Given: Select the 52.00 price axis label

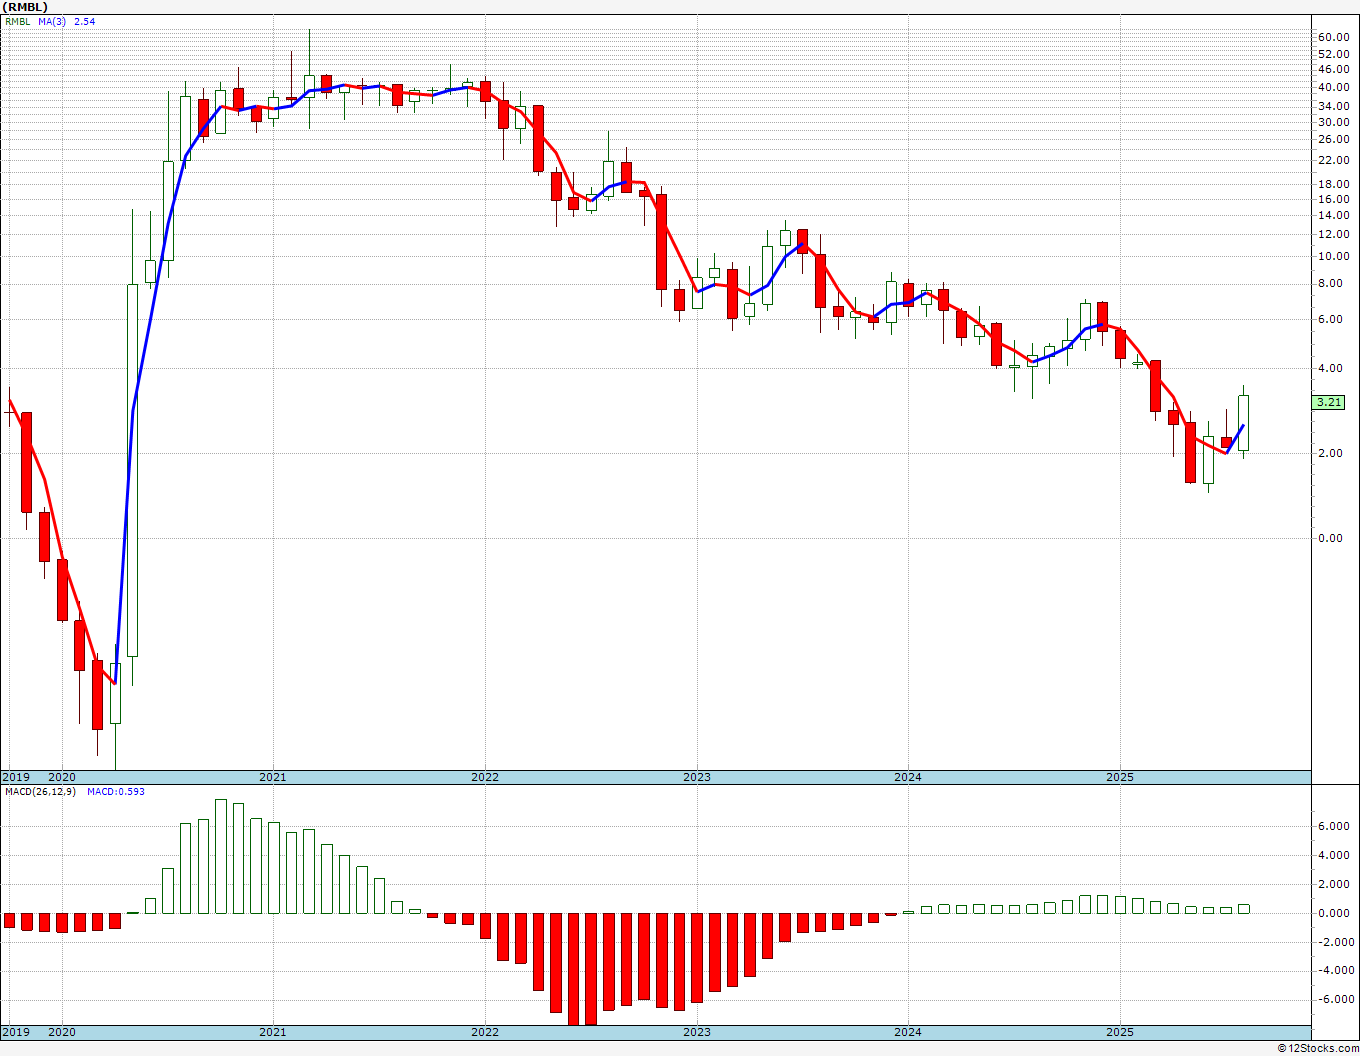Looking at the screenshot, I should coord(1334,54).
